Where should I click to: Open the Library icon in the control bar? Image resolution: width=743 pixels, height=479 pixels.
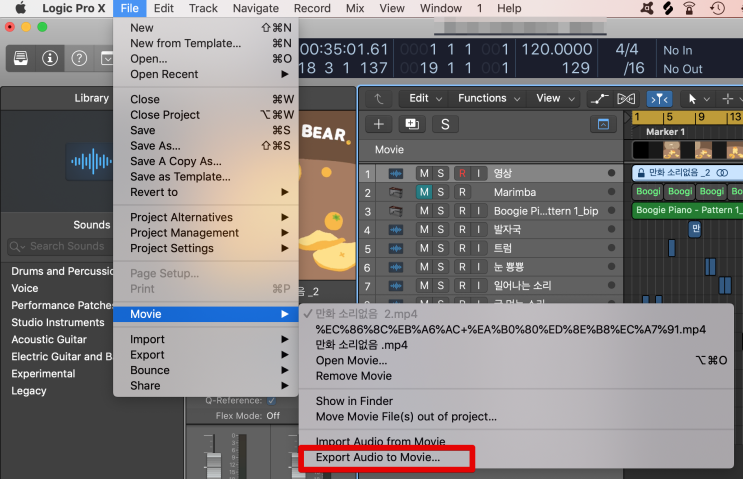[21, 58]
